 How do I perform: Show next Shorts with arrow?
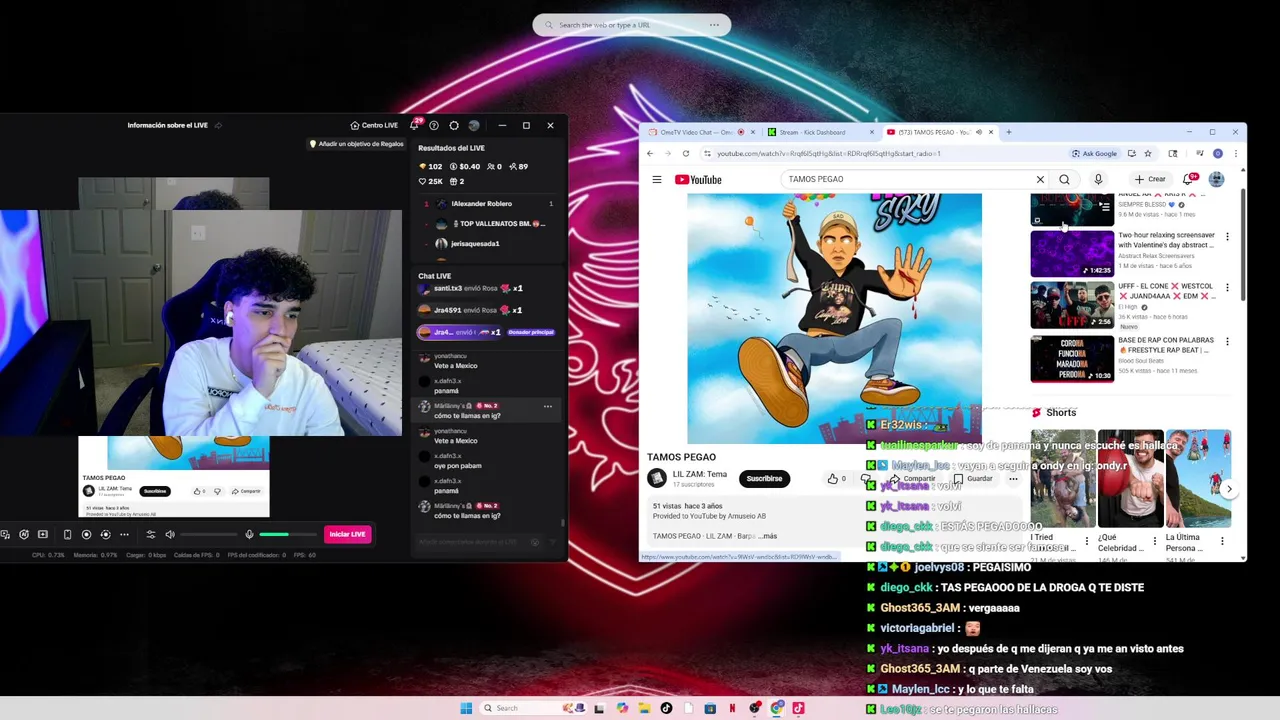pos(1229,489)
